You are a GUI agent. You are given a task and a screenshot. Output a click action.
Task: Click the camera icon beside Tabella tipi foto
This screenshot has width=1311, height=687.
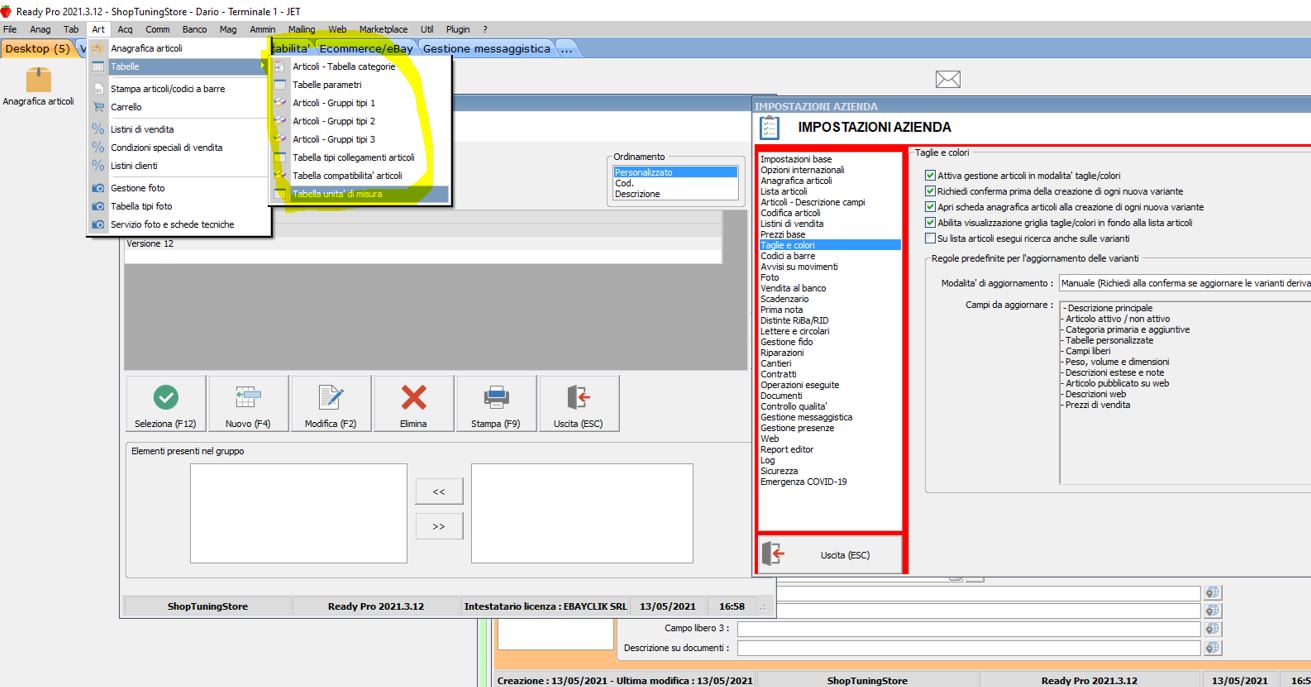[x=98, y=206]
